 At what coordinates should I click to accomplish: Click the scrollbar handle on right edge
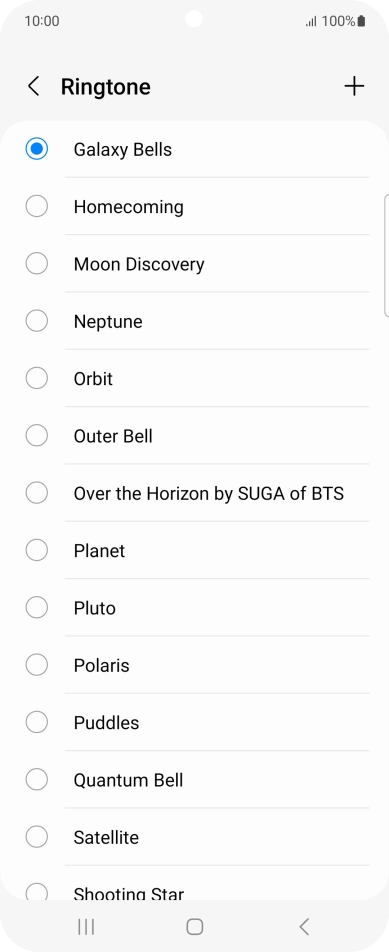coord(387,256)
